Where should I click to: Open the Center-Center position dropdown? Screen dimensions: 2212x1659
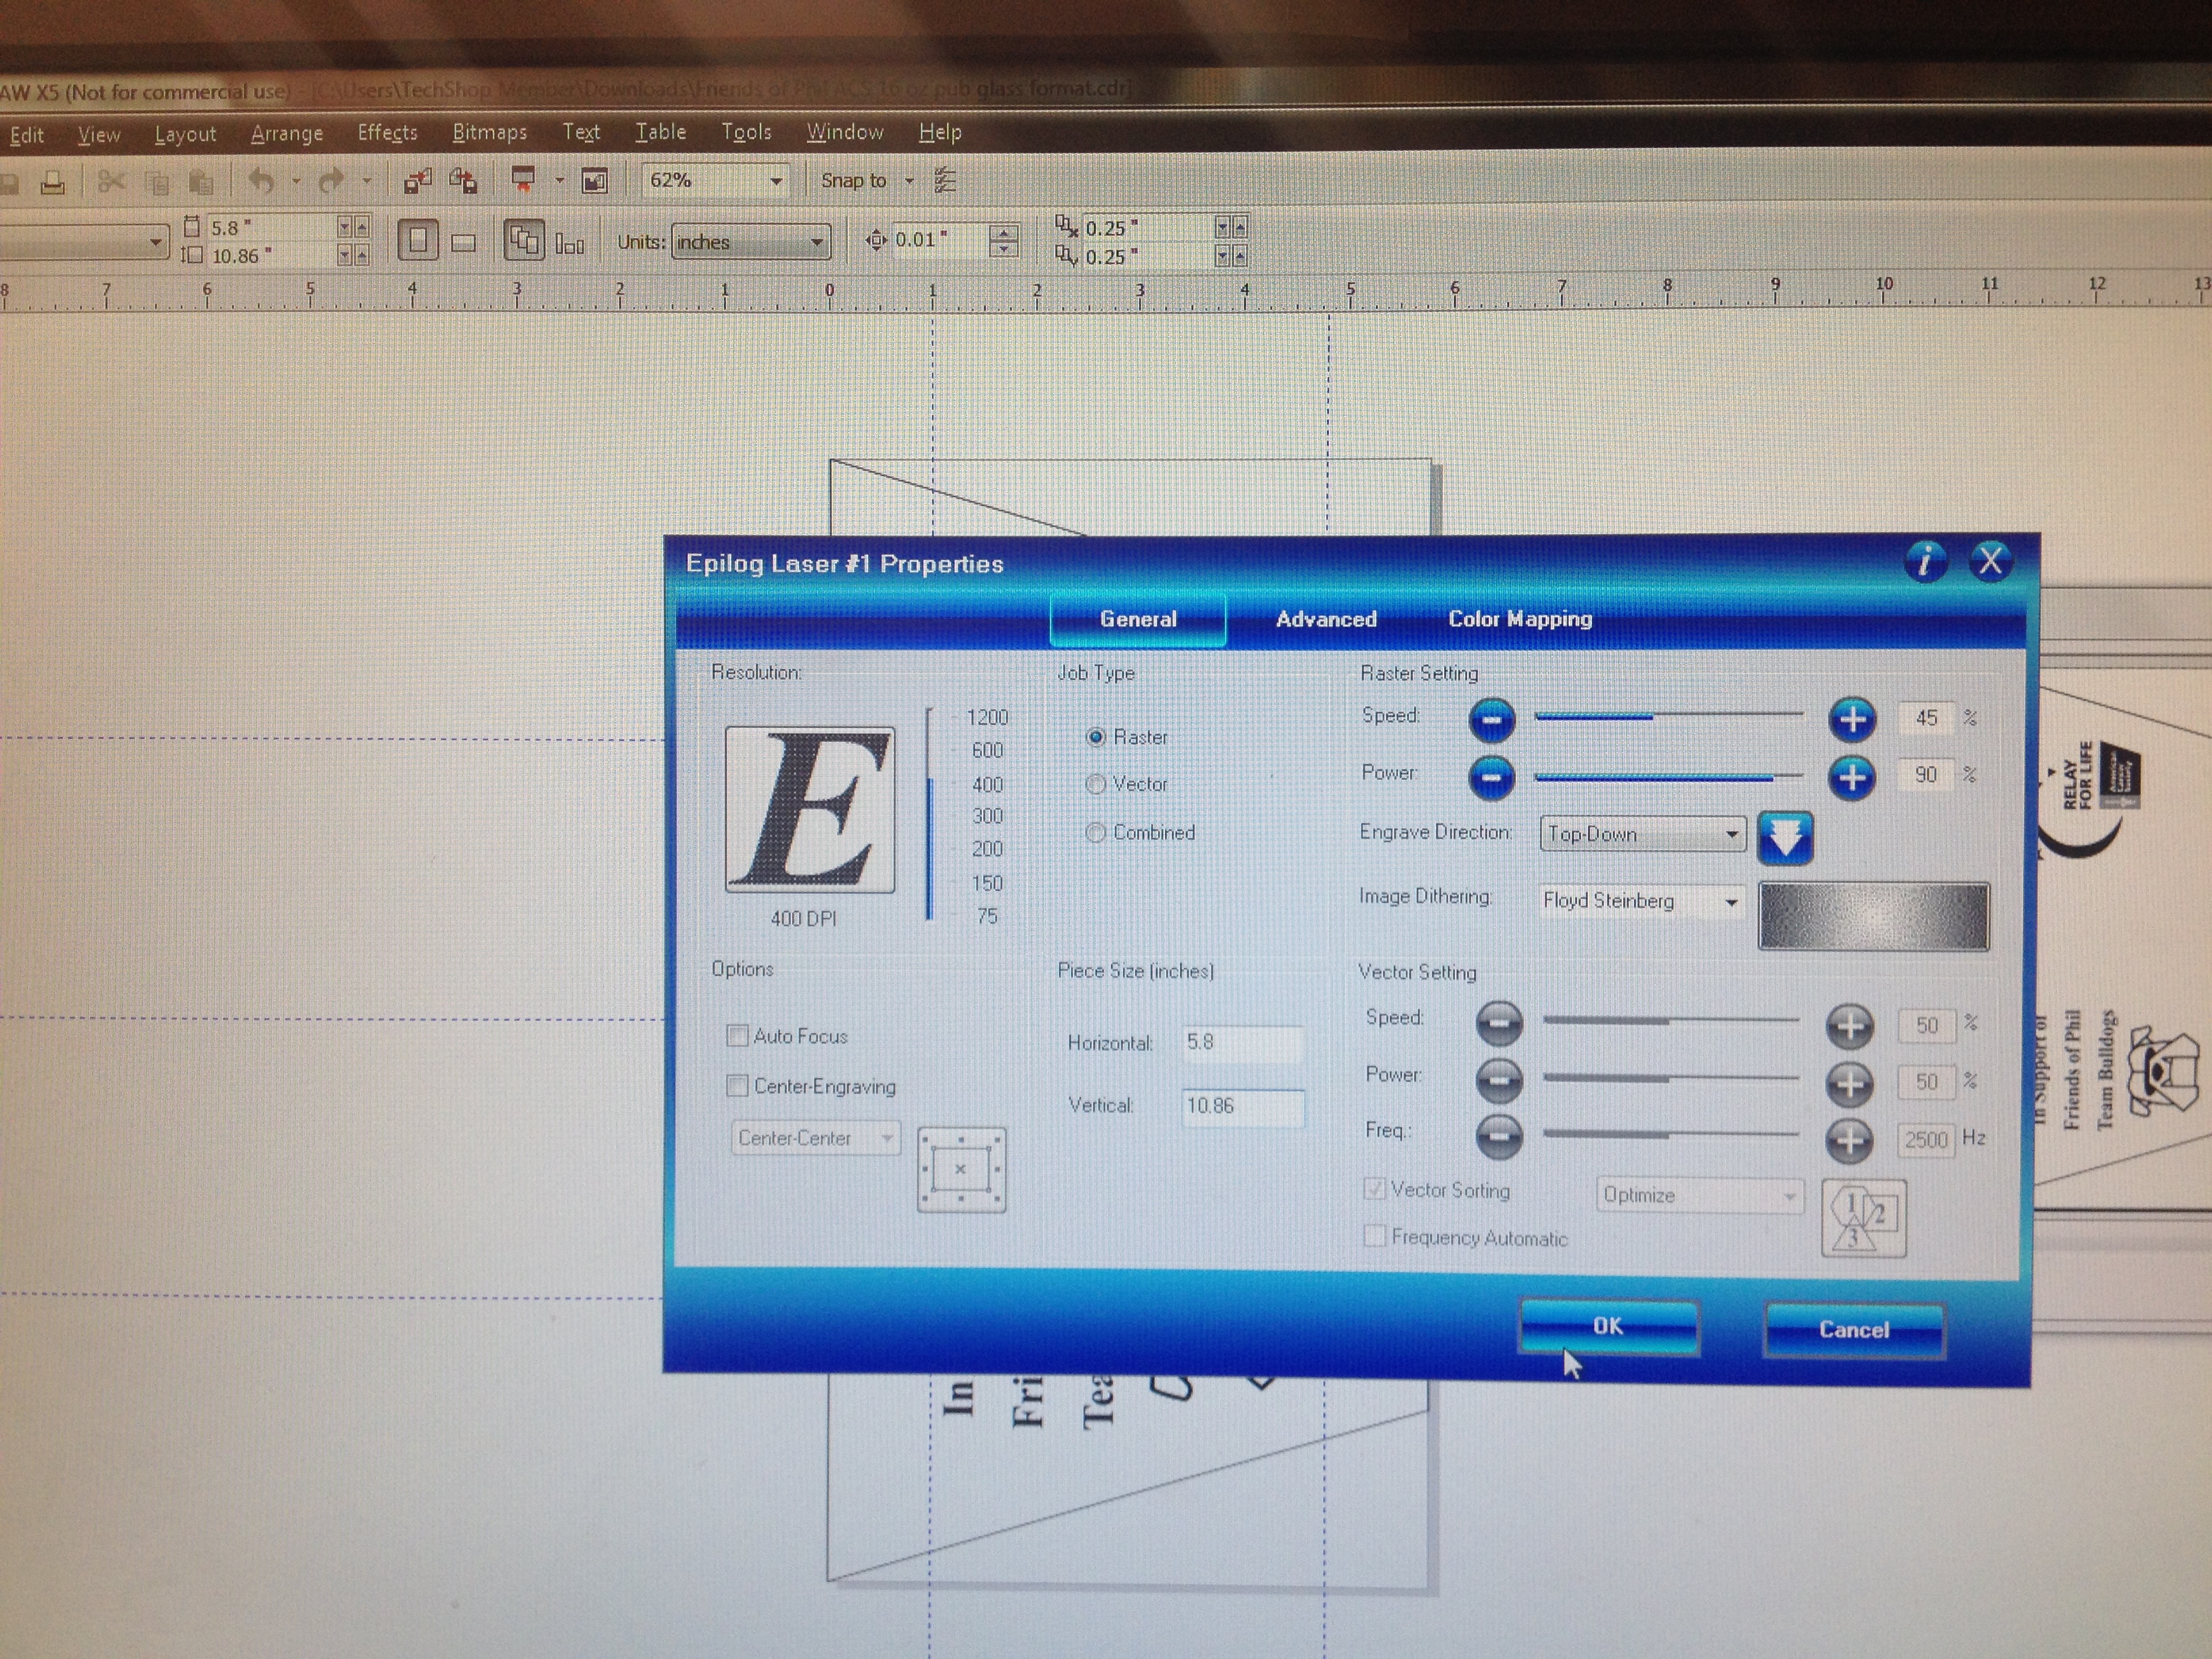[815, 1138]
